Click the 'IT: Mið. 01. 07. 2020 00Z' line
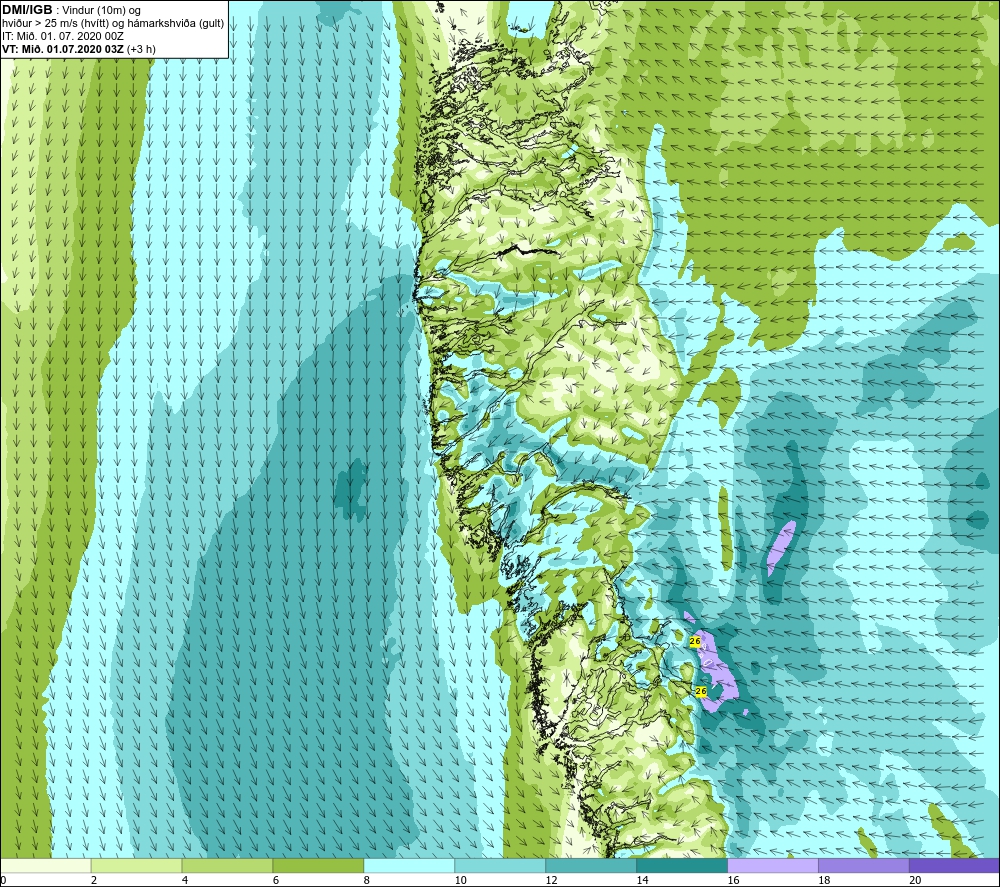 (x=62, y=36)
